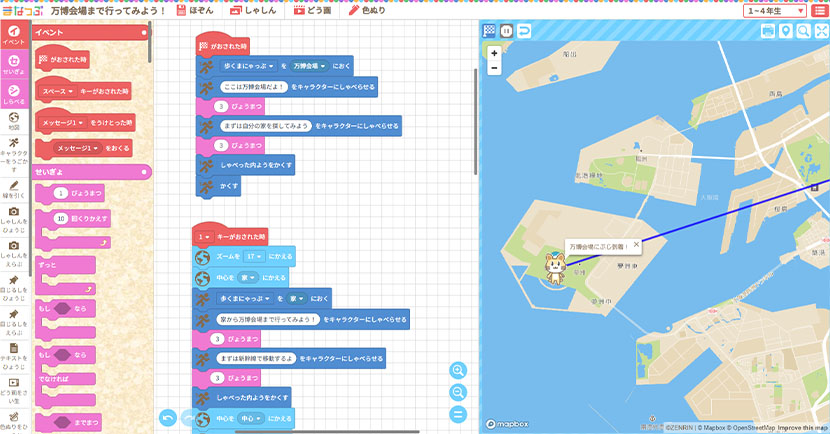Screen dimensions: 830x434
Task: Select the しゃしん photo menu
Action: (x=251, y=10)
